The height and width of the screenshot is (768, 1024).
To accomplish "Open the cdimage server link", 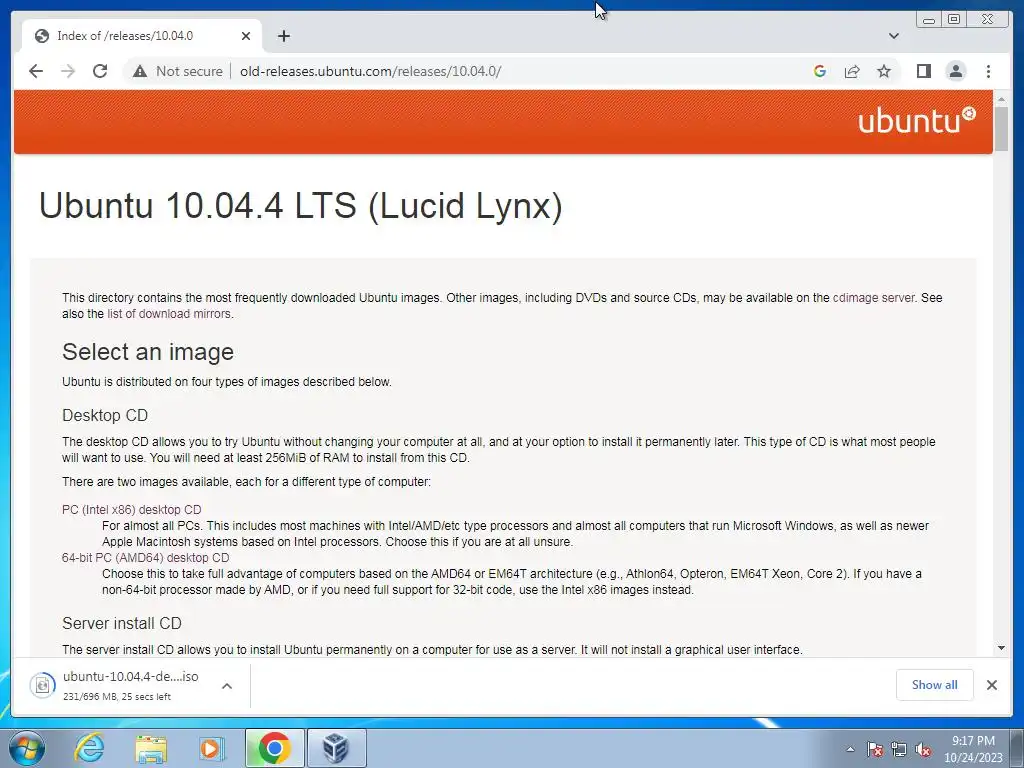I will pyautogui.click(x=874, y=298).
